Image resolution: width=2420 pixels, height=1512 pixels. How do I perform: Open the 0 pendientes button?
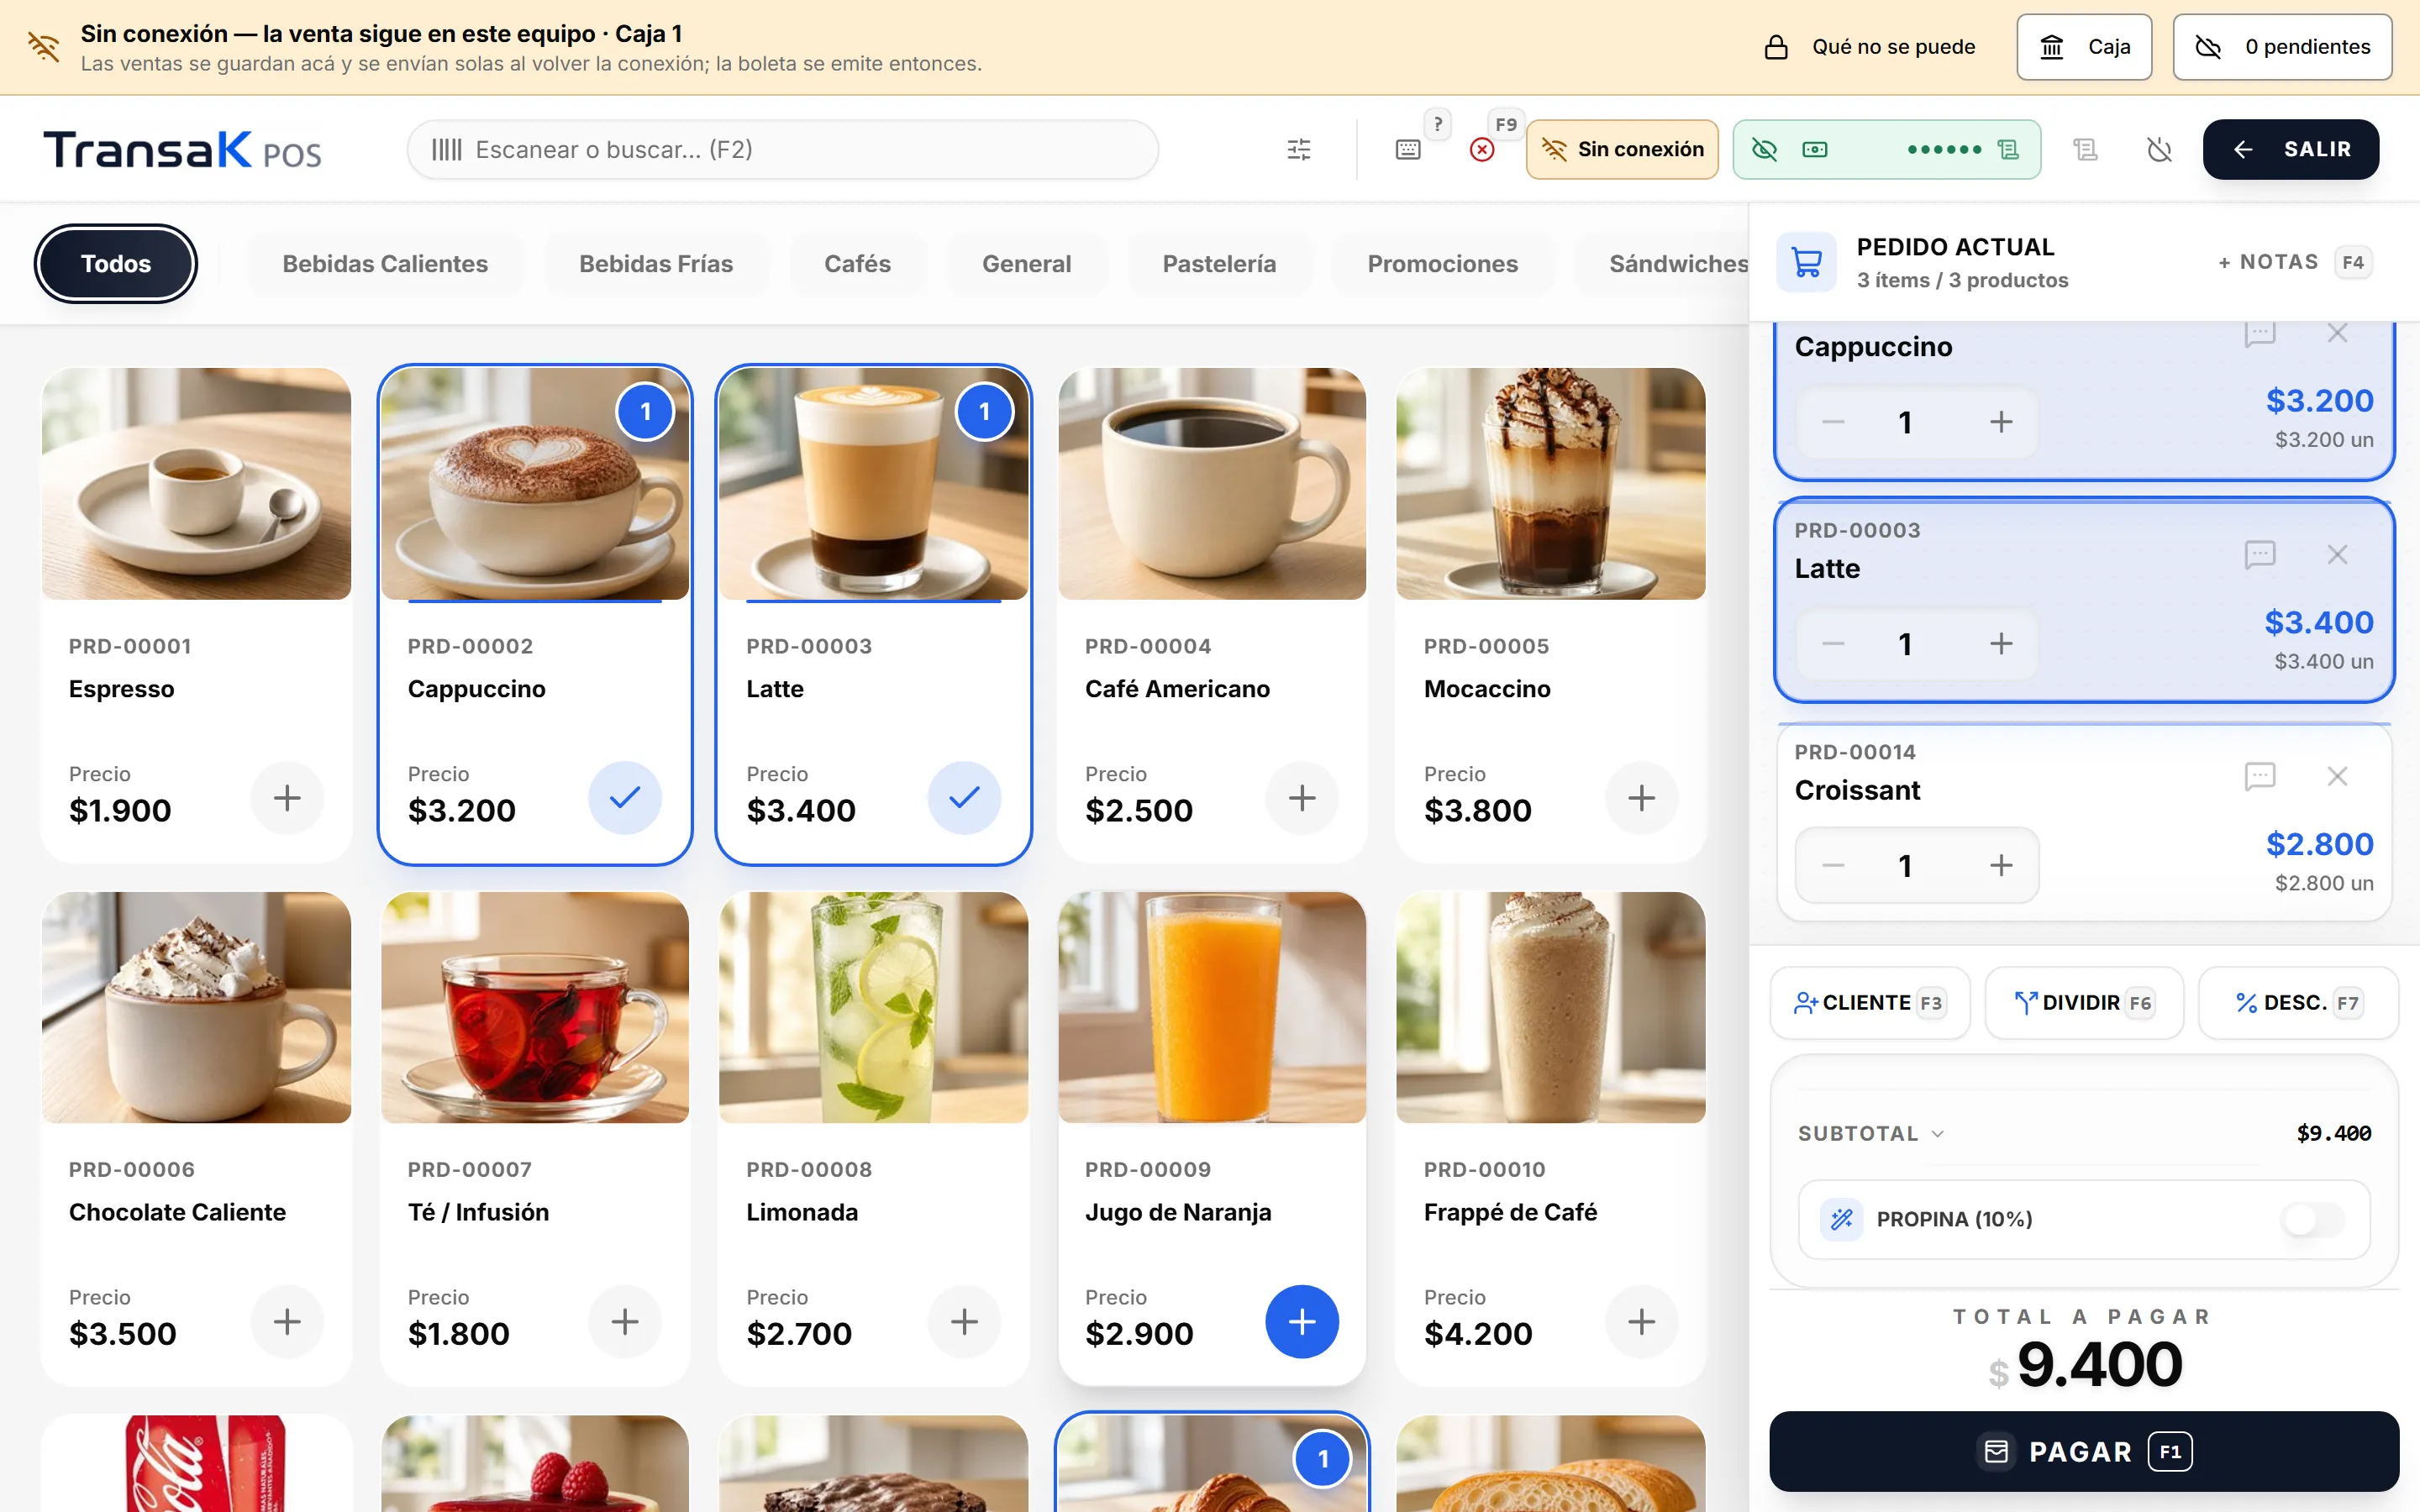[2282, 47]
